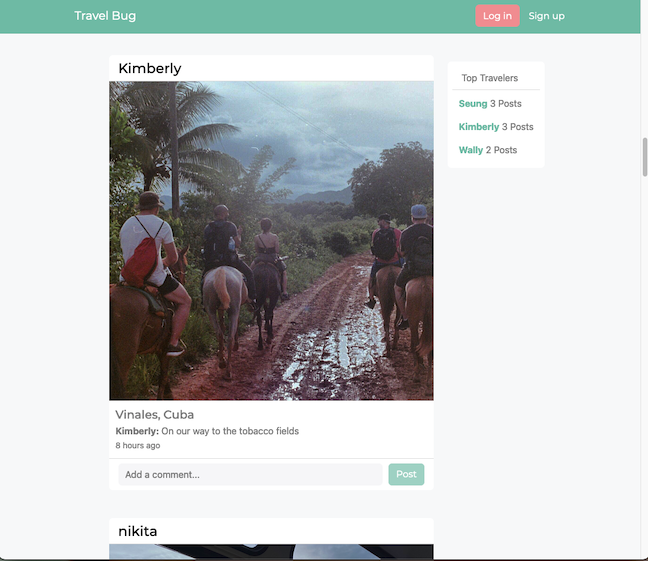Open Kimberly's post header name
This screenshot has height=561, width=648.
150,68
